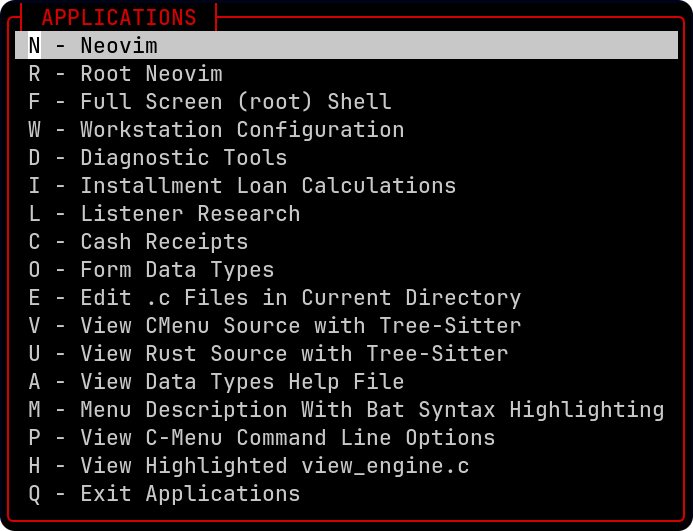Select the Neovim menu entry
This screenshot has width=693, height=531.
coord(118,46)
